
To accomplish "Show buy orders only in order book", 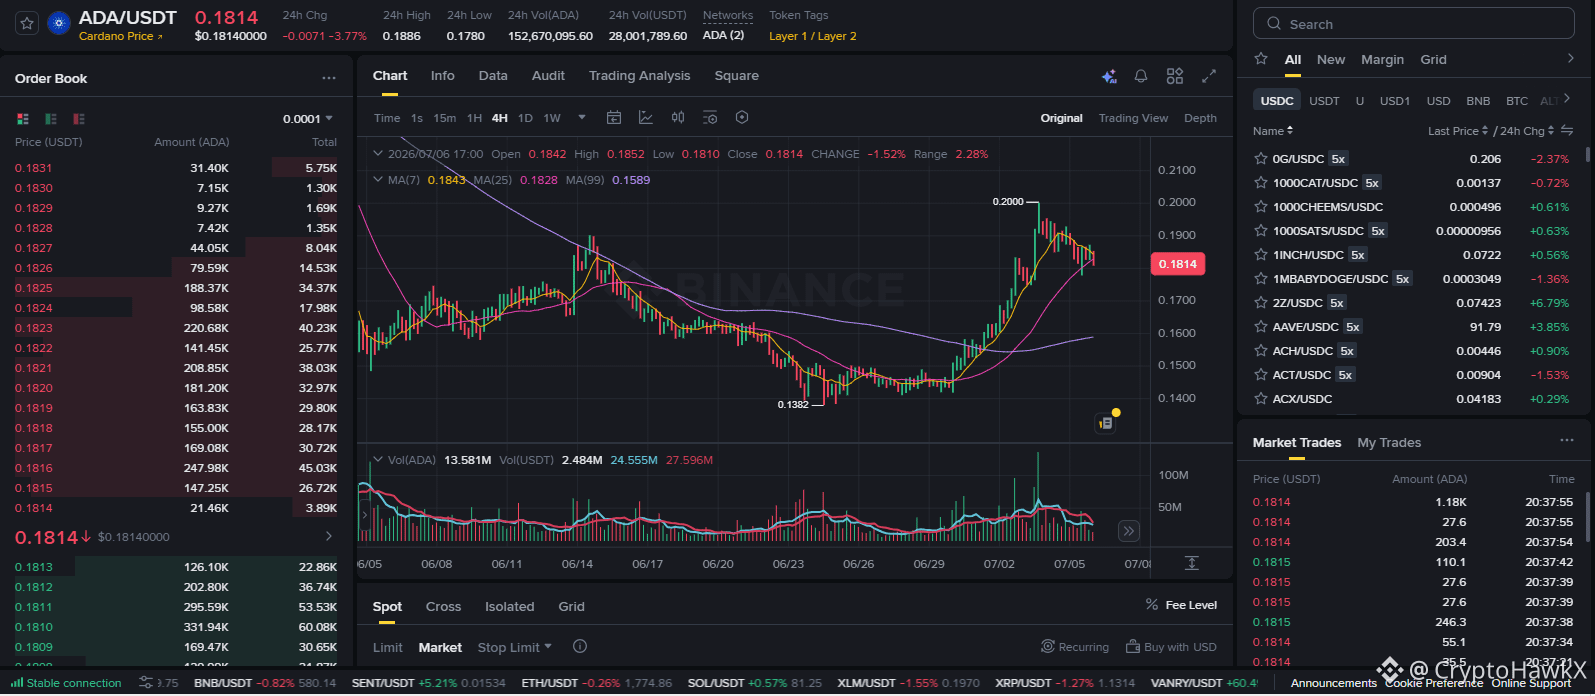I will [x=51, y=119].
